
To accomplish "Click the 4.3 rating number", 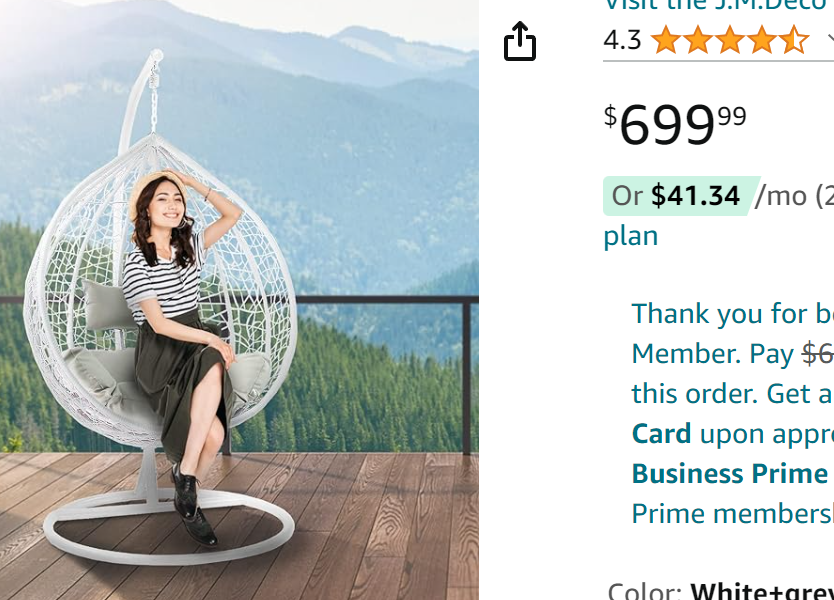I will click(x=622, y=40).
